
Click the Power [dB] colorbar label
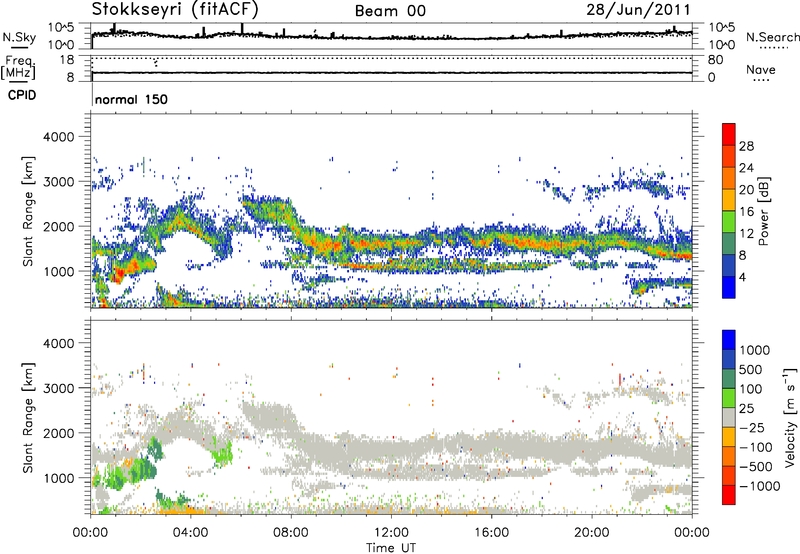pyautogui.click(x=764, y=211)
